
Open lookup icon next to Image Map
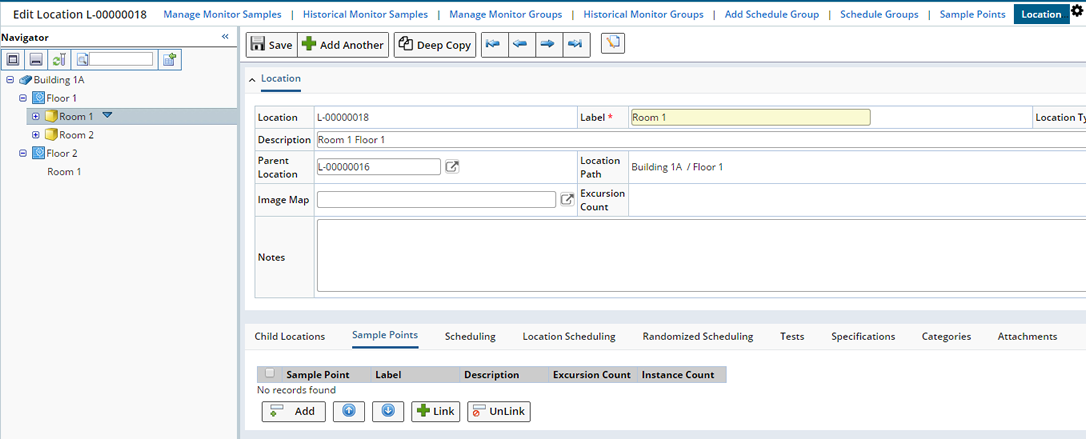click(567, 199)
